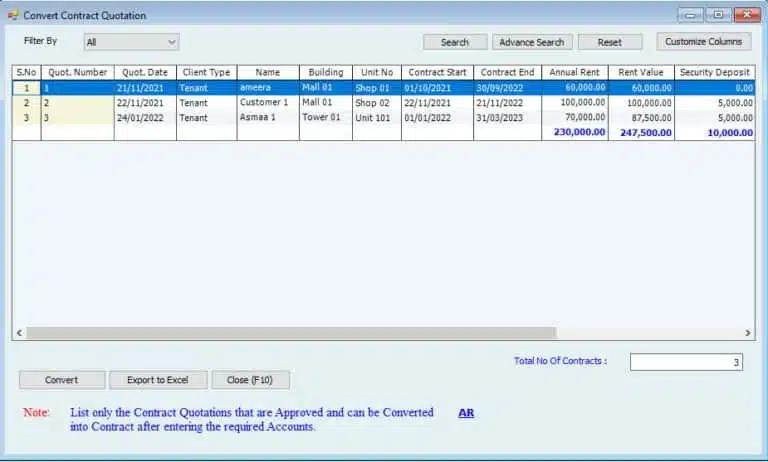Open Advance Search
Viewport: 768px width, 462px height.
[x=532, y=42]
